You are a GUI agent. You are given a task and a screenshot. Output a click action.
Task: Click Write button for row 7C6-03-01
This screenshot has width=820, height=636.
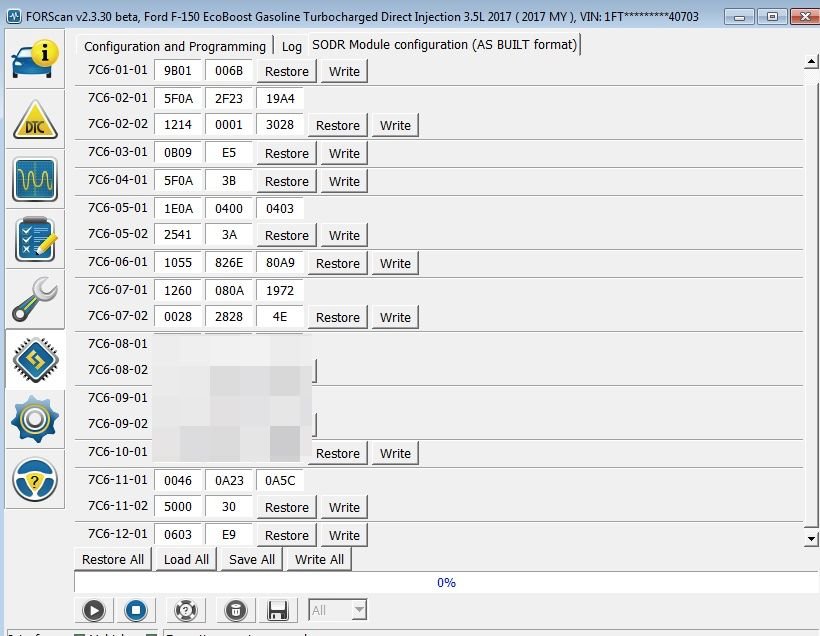344,153
